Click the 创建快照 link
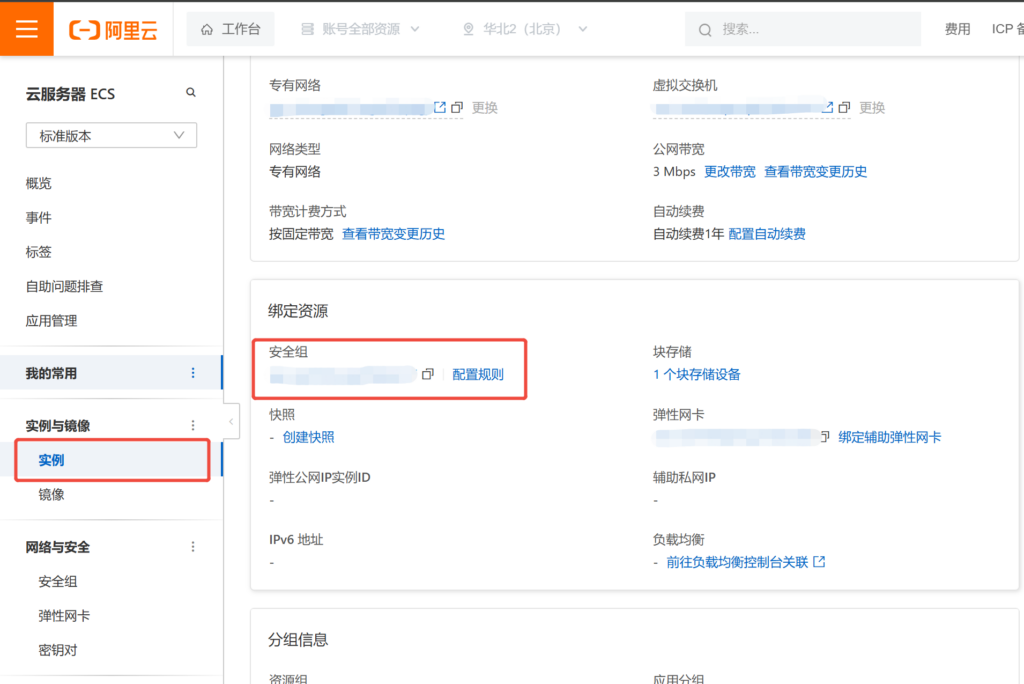Screen dimensions: 1024x684 (308, 436)
